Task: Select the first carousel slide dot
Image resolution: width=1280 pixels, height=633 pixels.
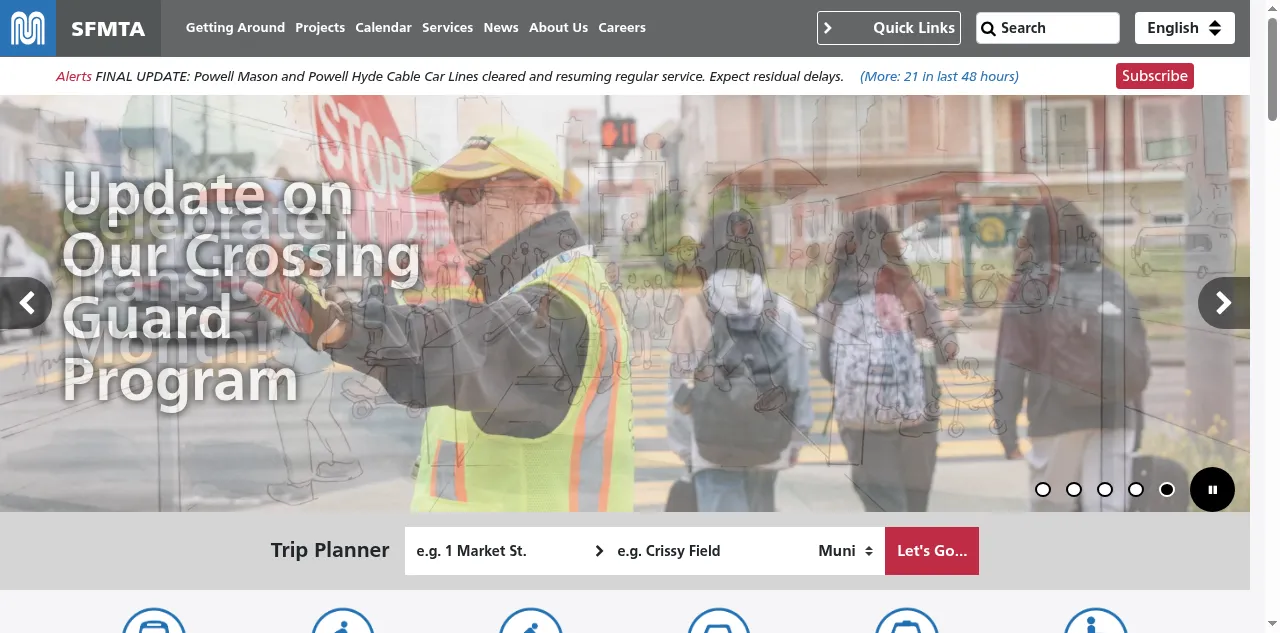Action: 1043,489
